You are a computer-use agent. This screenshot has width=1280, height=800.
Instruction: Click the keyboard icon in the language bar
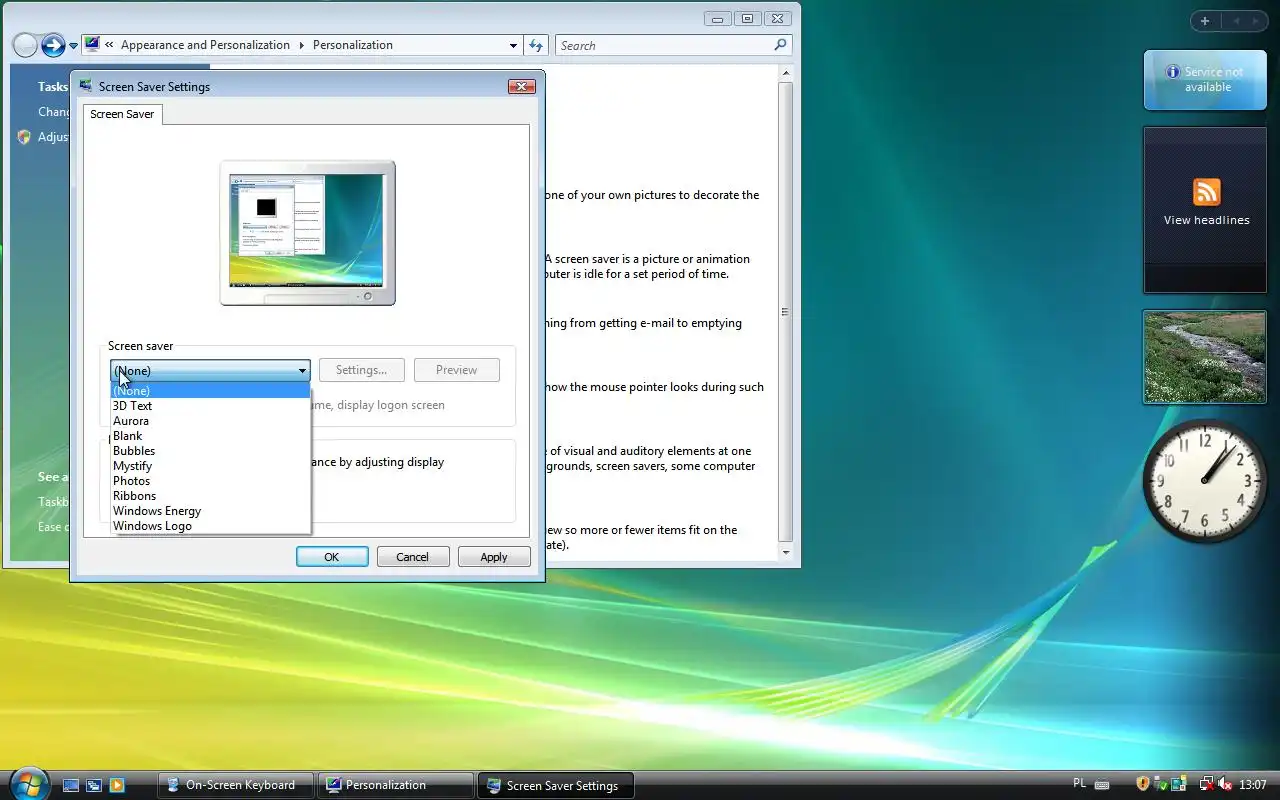click(1102, 785)
